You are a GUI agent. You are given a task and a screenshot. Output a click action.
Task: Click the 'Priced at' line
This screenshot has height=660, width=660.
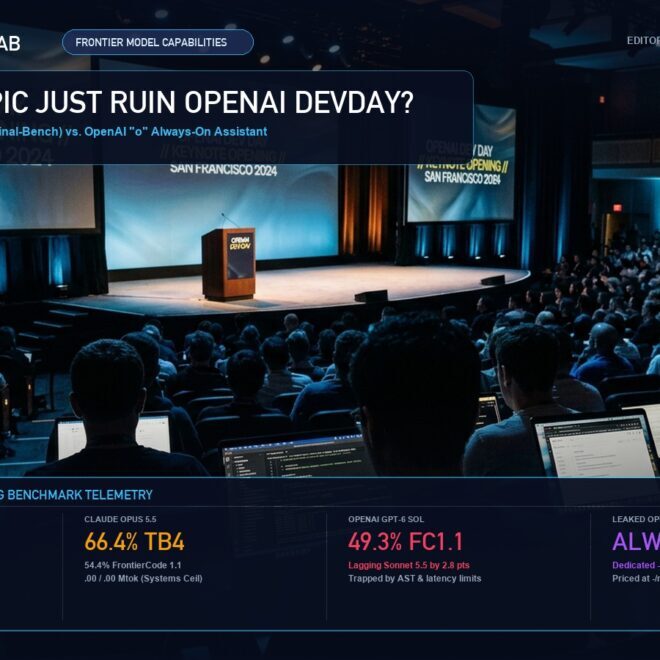(636, 579)
